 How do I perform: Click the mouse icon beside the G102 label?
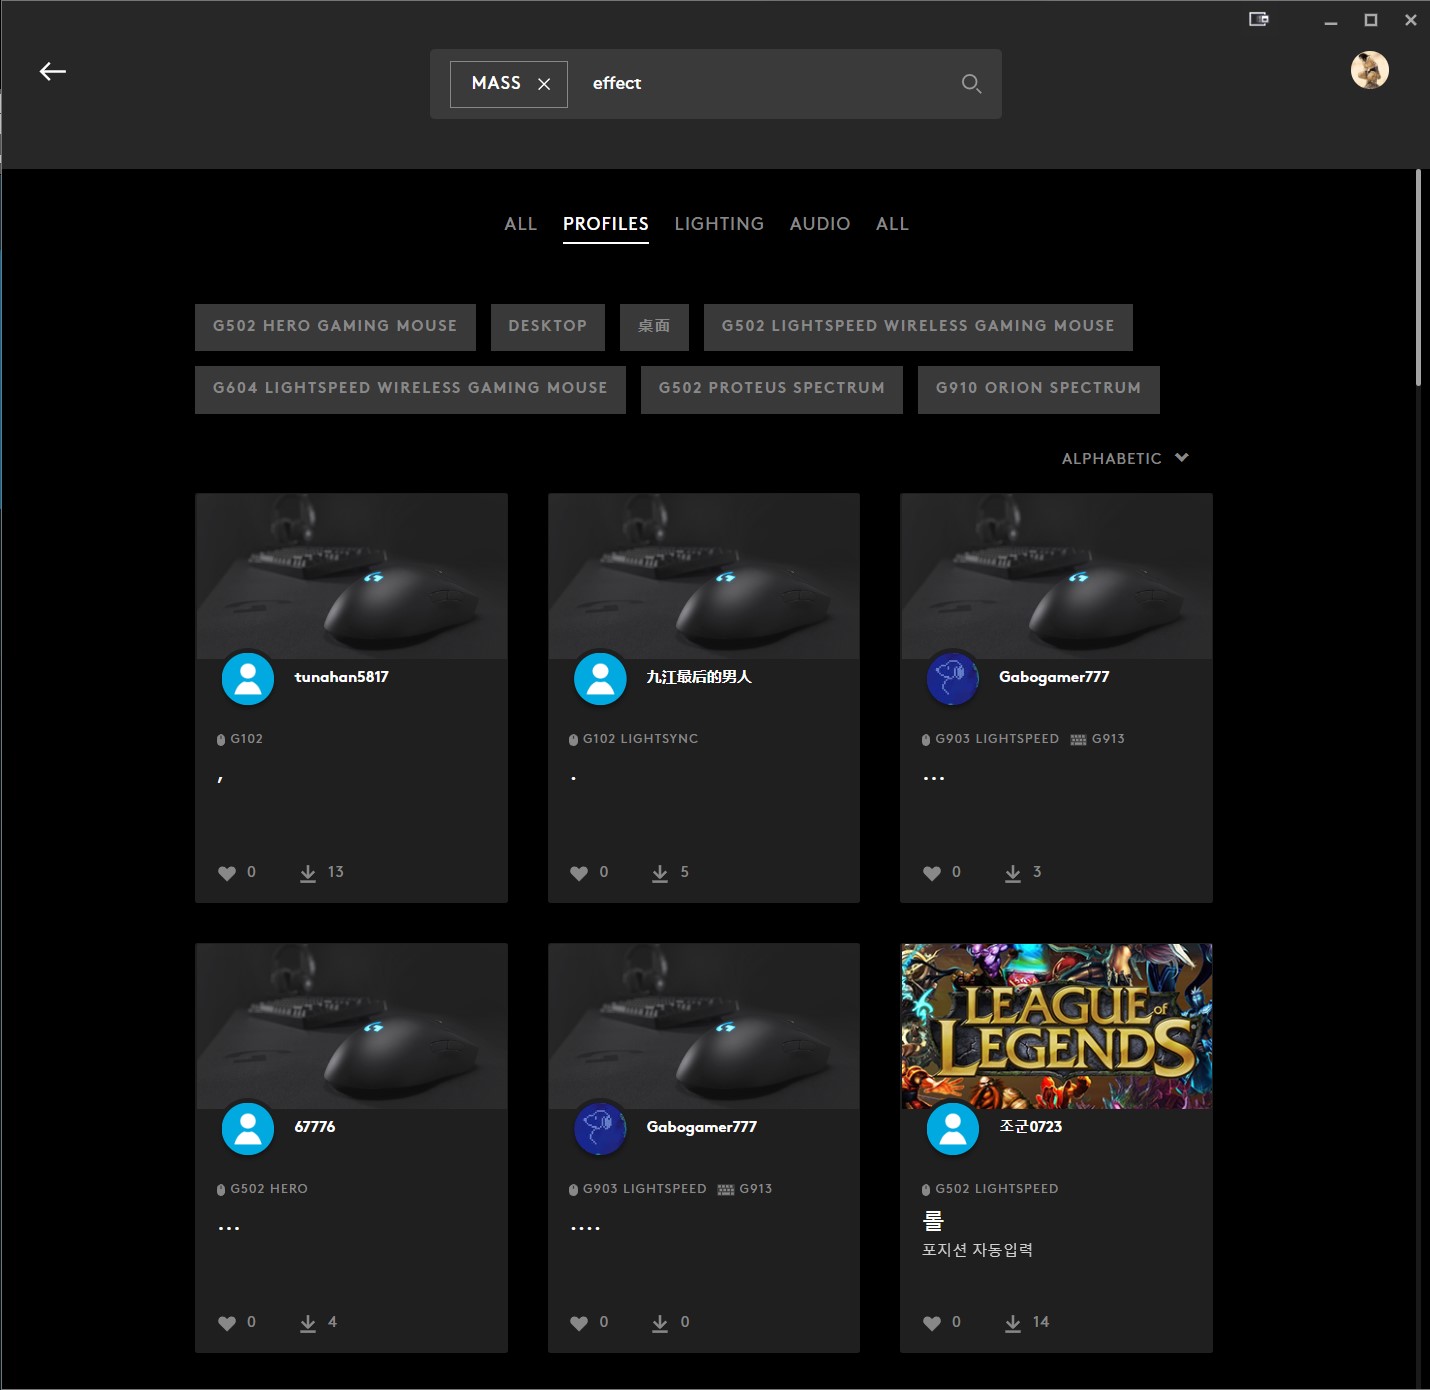click(221, 739)
